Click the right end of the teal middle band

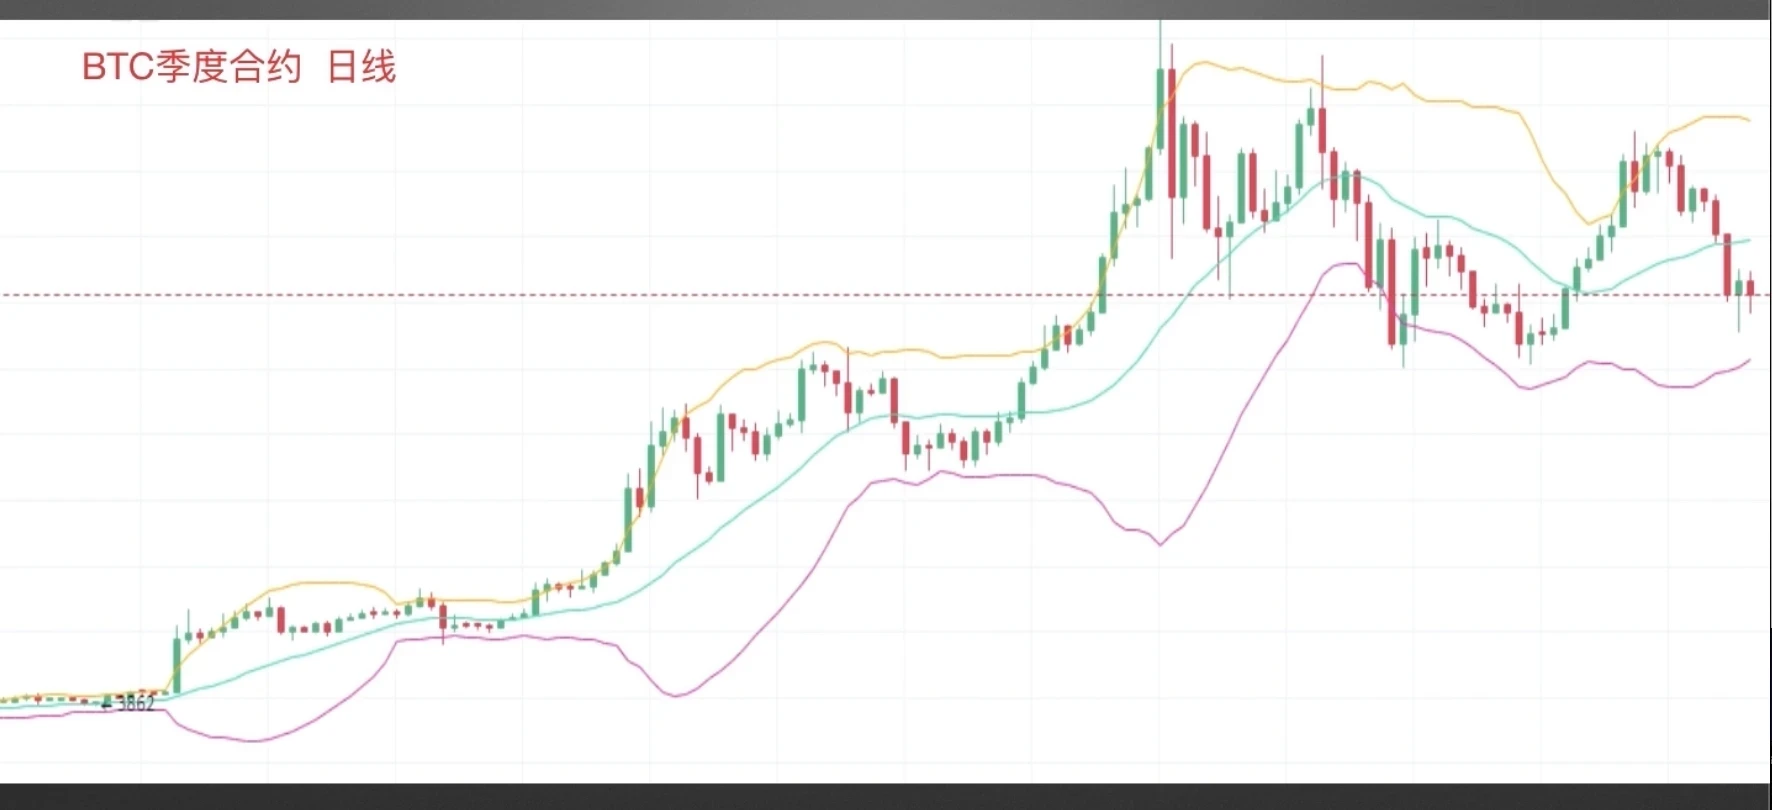click(1749, 240)
